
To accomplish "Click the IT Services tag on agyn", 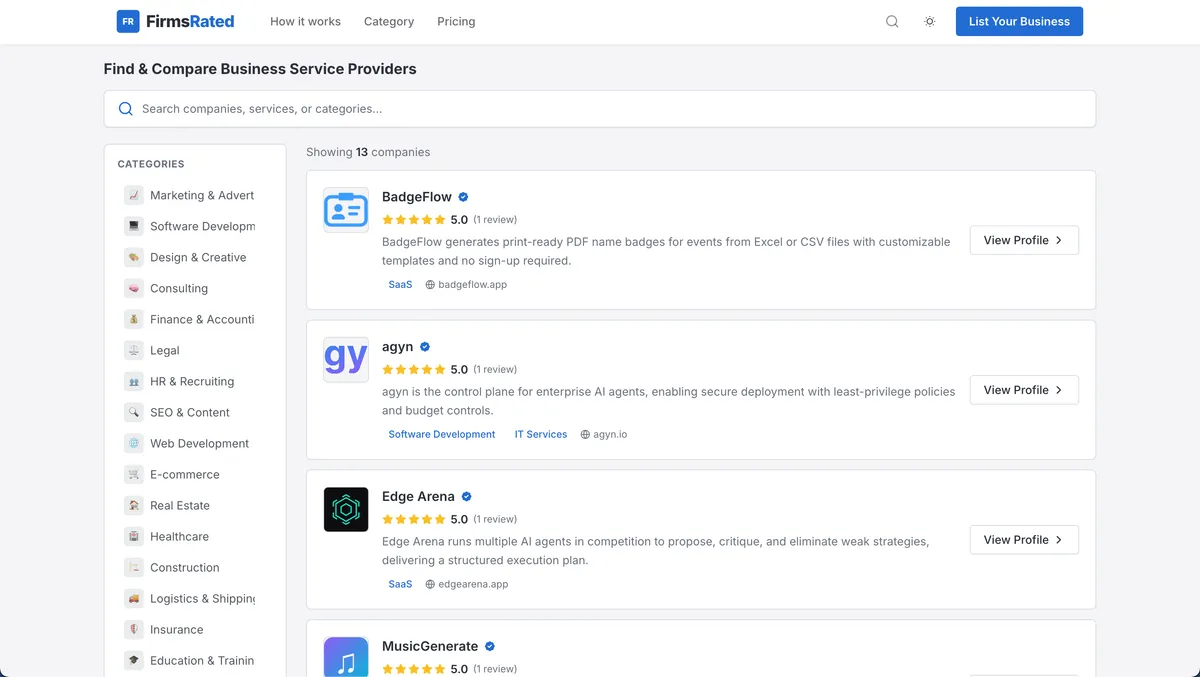I will pyautogui.click(x=541, y=435).
